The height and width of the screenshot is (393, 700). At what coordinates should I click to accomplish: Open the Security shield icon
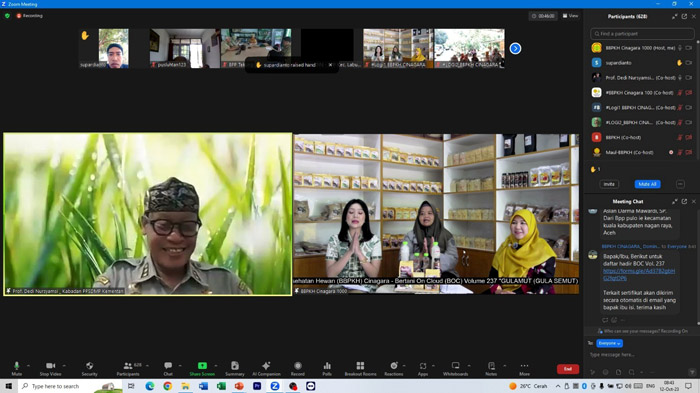89,366
